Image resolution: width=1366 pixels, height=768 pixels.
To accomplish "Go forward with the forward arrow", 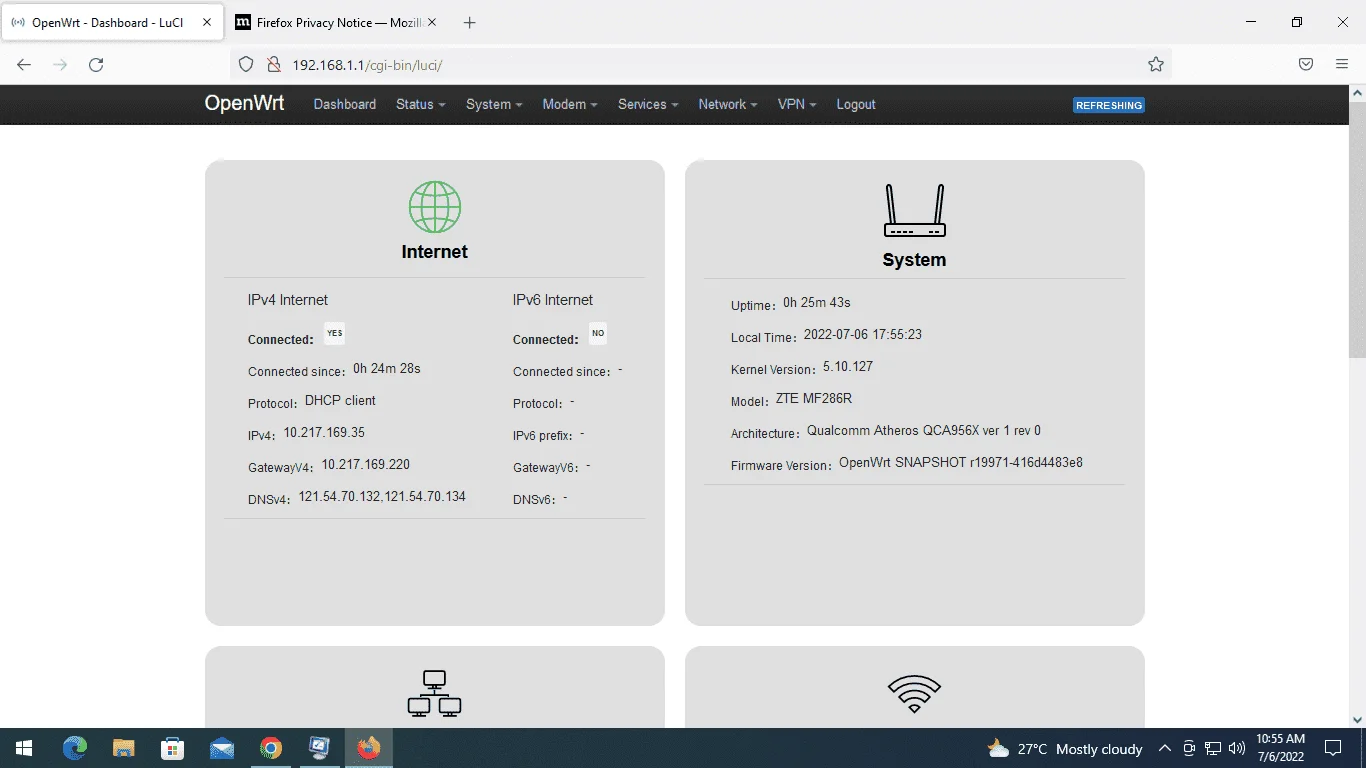I will point(60,64).
